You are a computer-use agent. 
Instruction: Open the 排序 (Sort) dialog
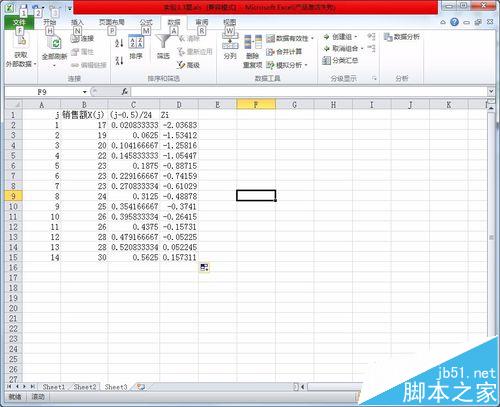(136, 47)
